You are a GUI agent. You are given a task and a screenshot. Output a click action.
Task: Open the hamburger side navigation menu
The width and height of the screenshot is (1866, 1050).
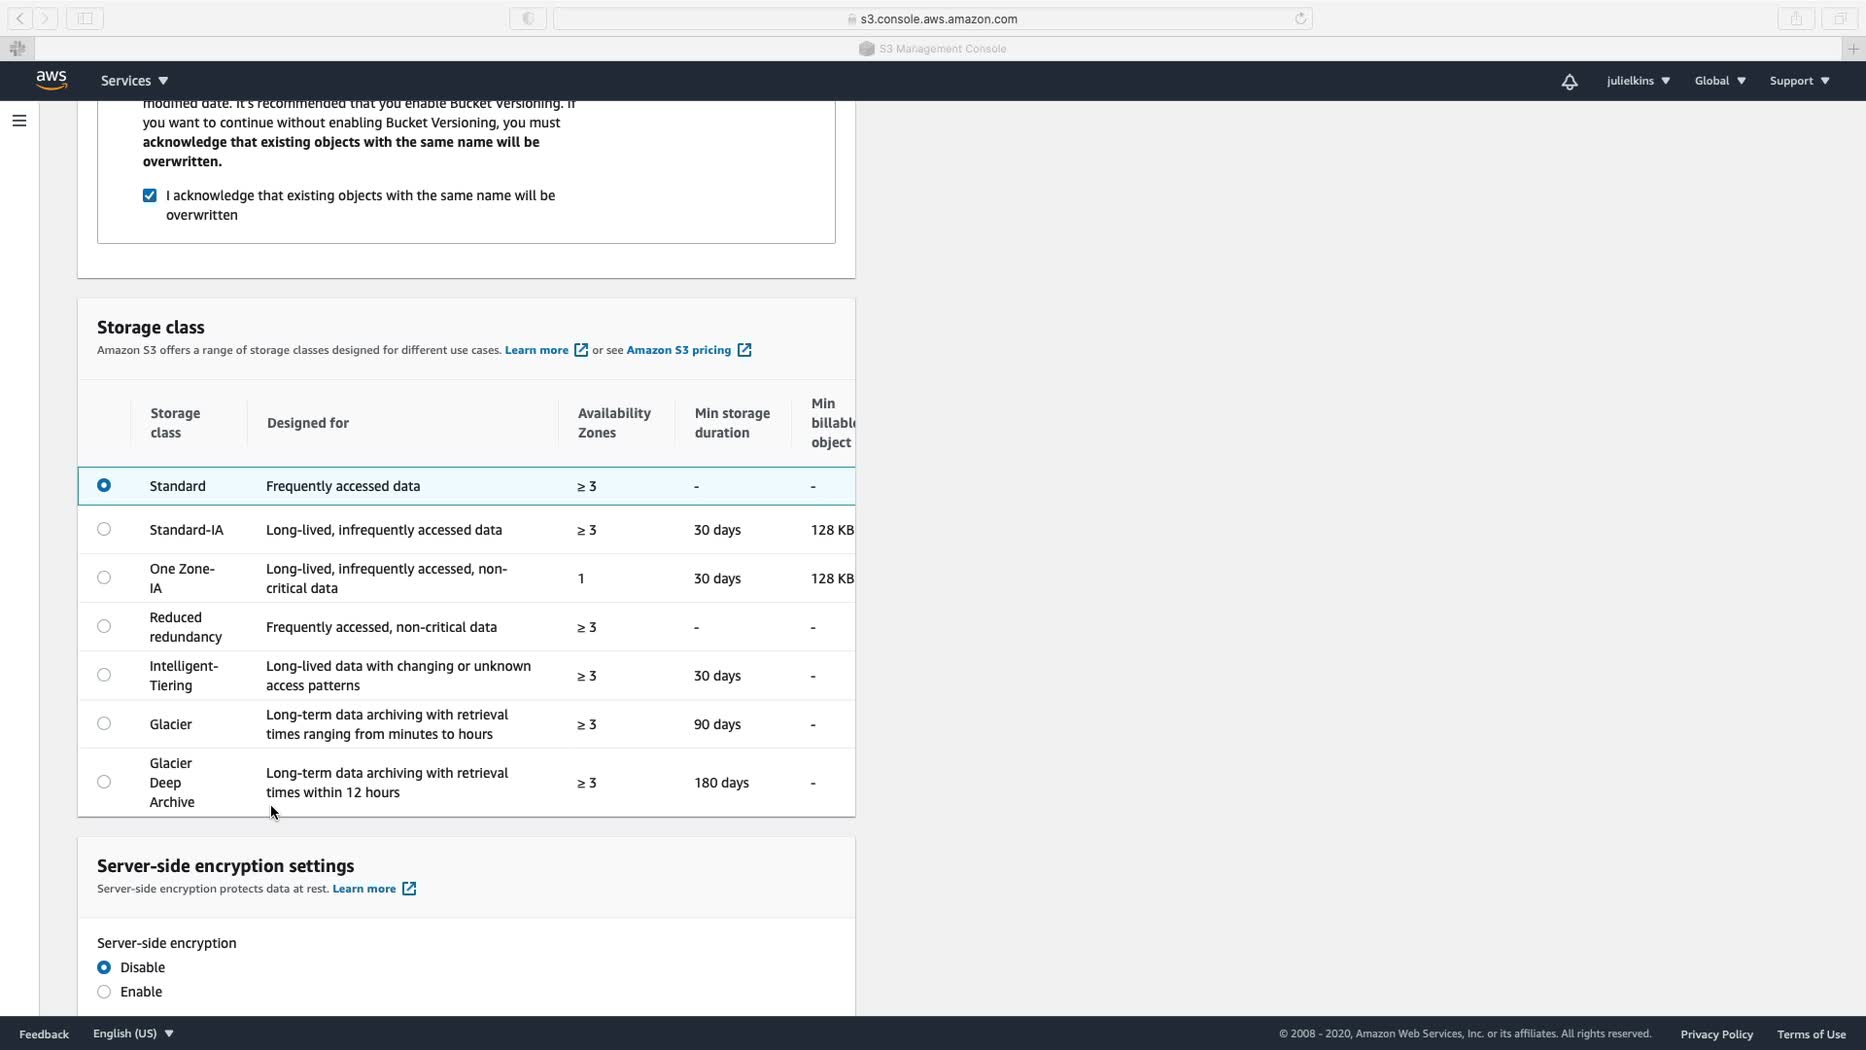19,121
